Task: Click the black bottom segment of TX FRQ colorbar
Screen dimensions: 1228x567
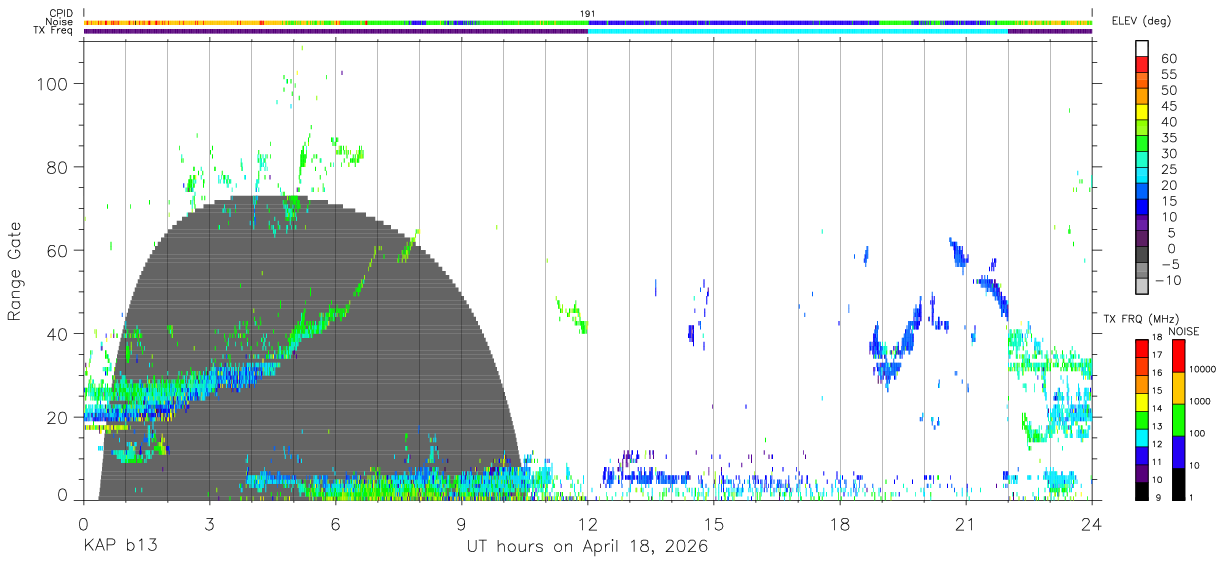Action: [x=1141, y=490]
